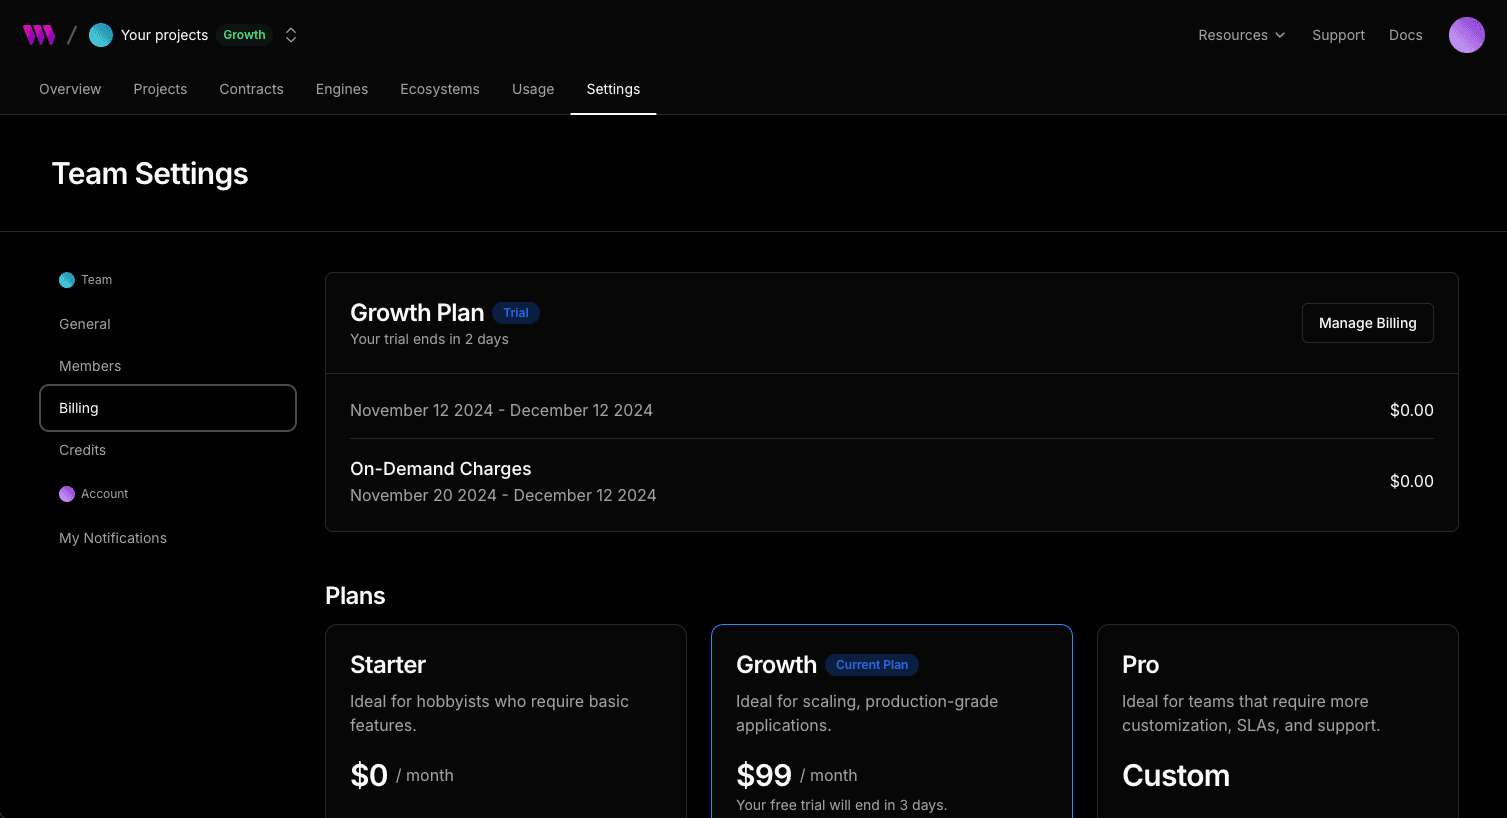Switch to the Overview tab
The width and height of the screenshot is (1507, 818).
[x=70, y=89]
